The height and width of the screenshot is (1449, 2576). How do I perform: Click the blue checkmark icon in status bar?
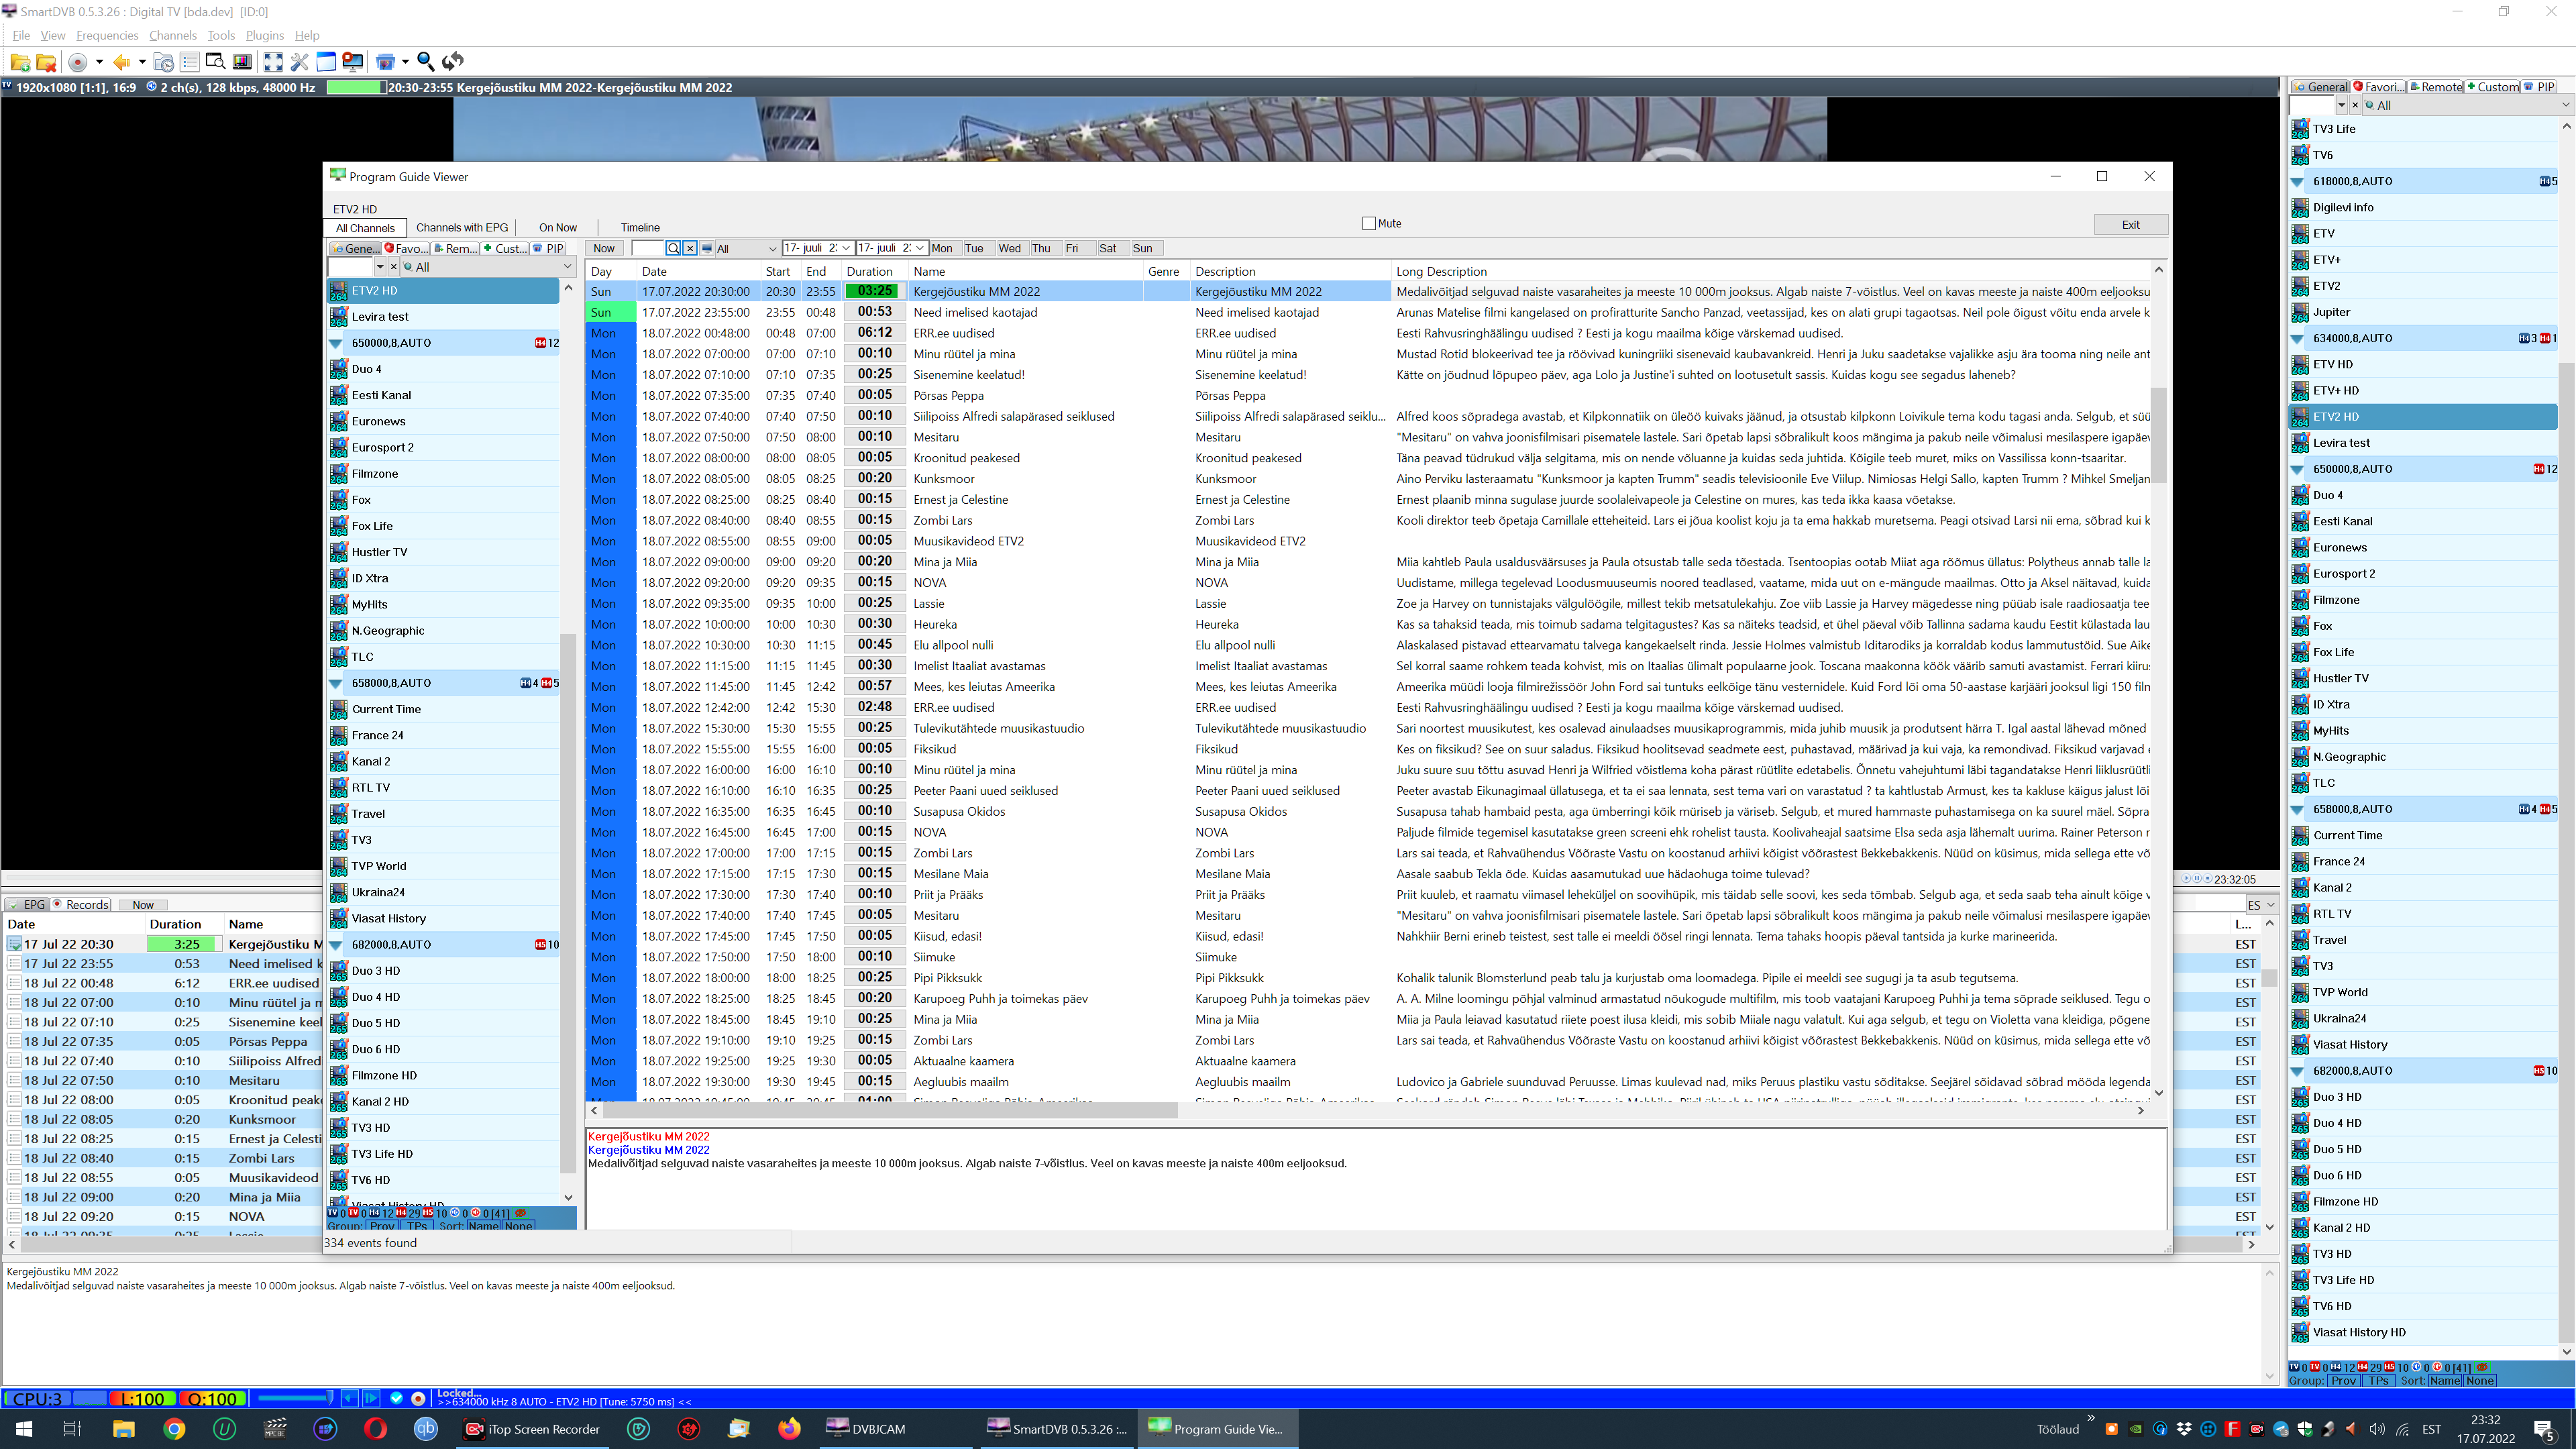click(x=396, y=1398)
